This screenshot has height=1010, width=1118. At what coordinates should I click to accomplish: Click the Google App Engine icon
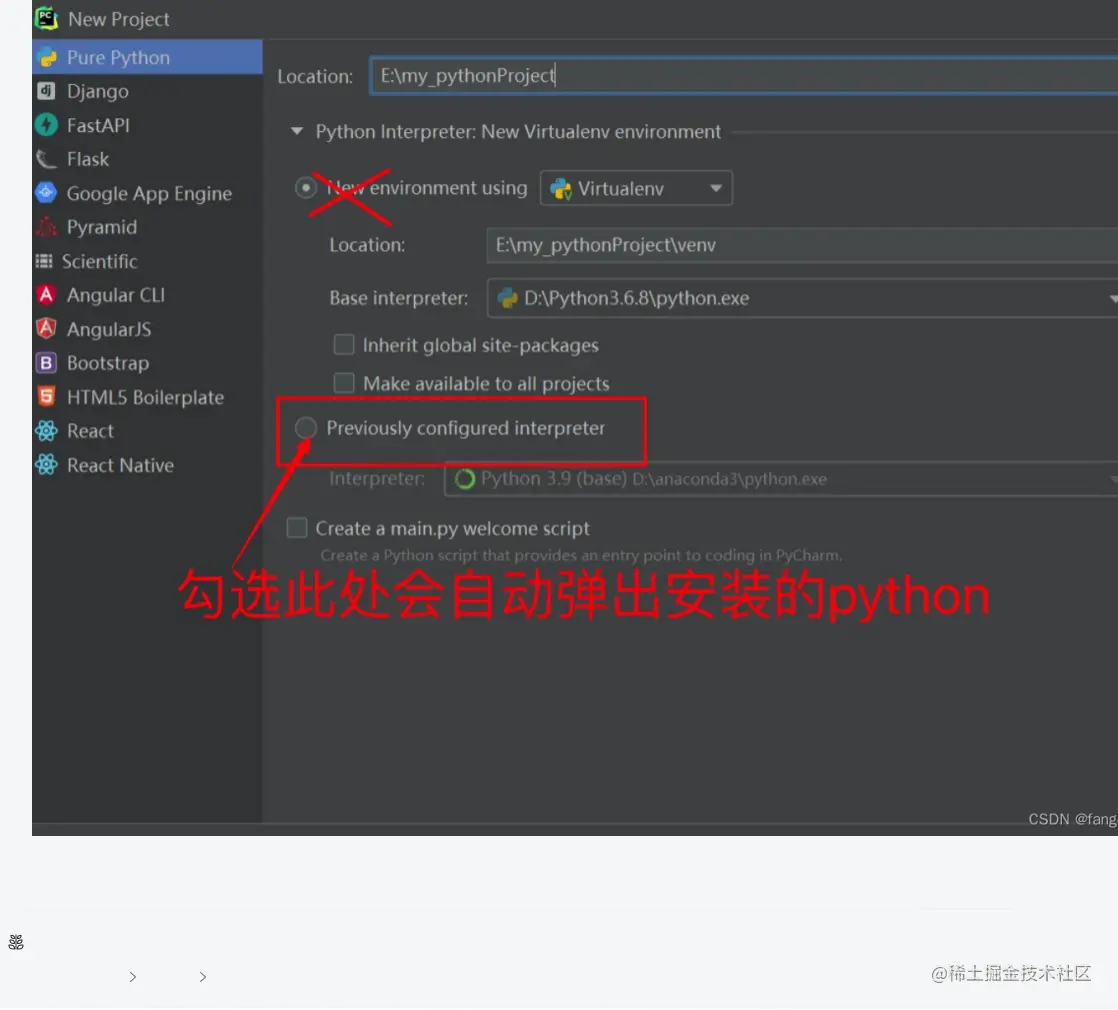[46, 192]
